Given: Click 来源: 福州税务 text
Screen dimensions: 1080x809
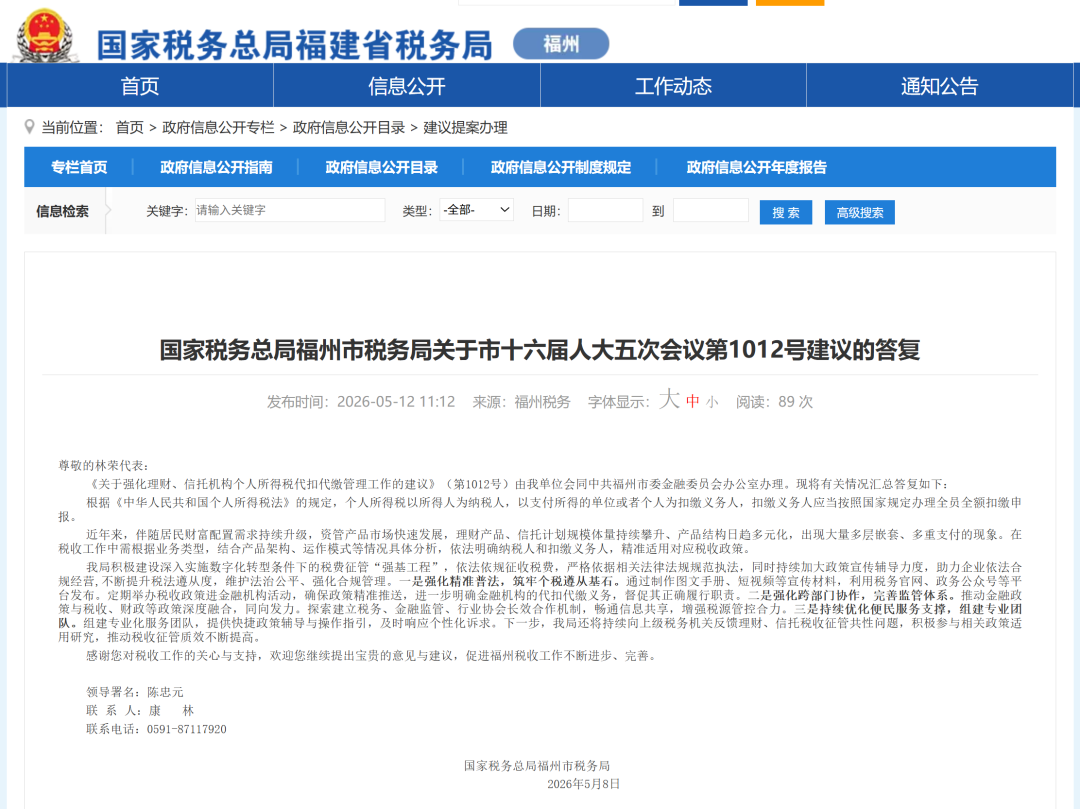Looking at the screenshot, I should [521, 402].
